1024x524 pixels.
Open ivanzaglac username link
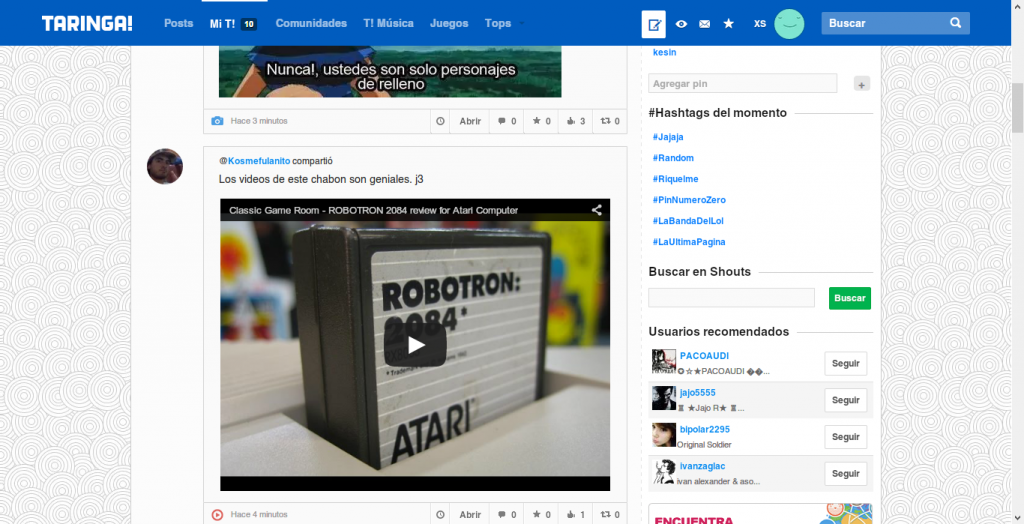click(x=702, y=466)
